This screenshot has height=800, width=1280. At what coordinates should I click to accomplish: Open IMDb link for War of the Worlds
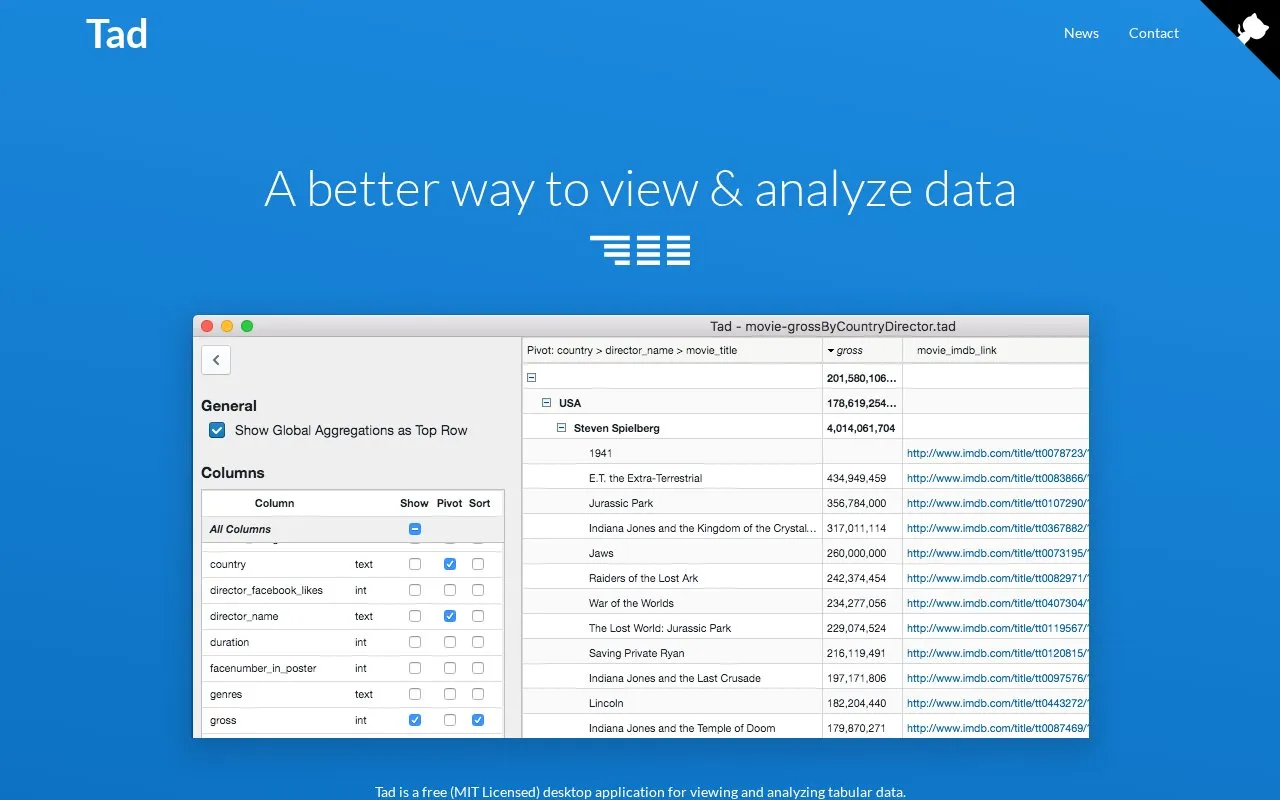997,603
